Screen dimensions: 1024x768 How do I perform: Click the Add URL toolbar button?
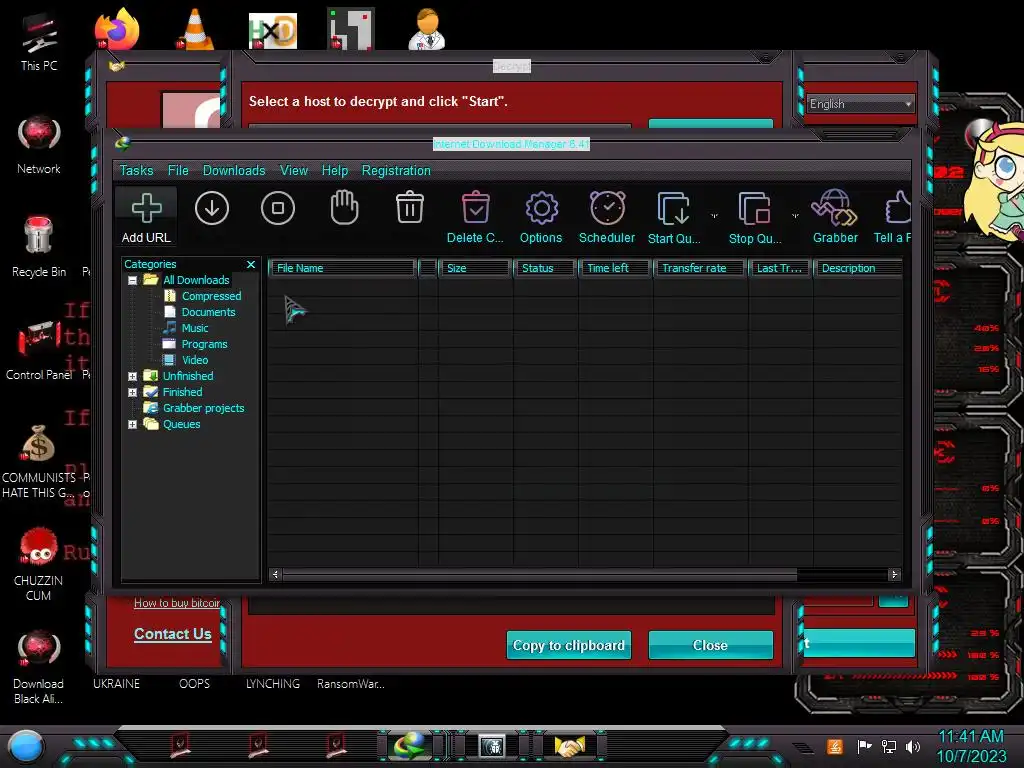[146, 217]
